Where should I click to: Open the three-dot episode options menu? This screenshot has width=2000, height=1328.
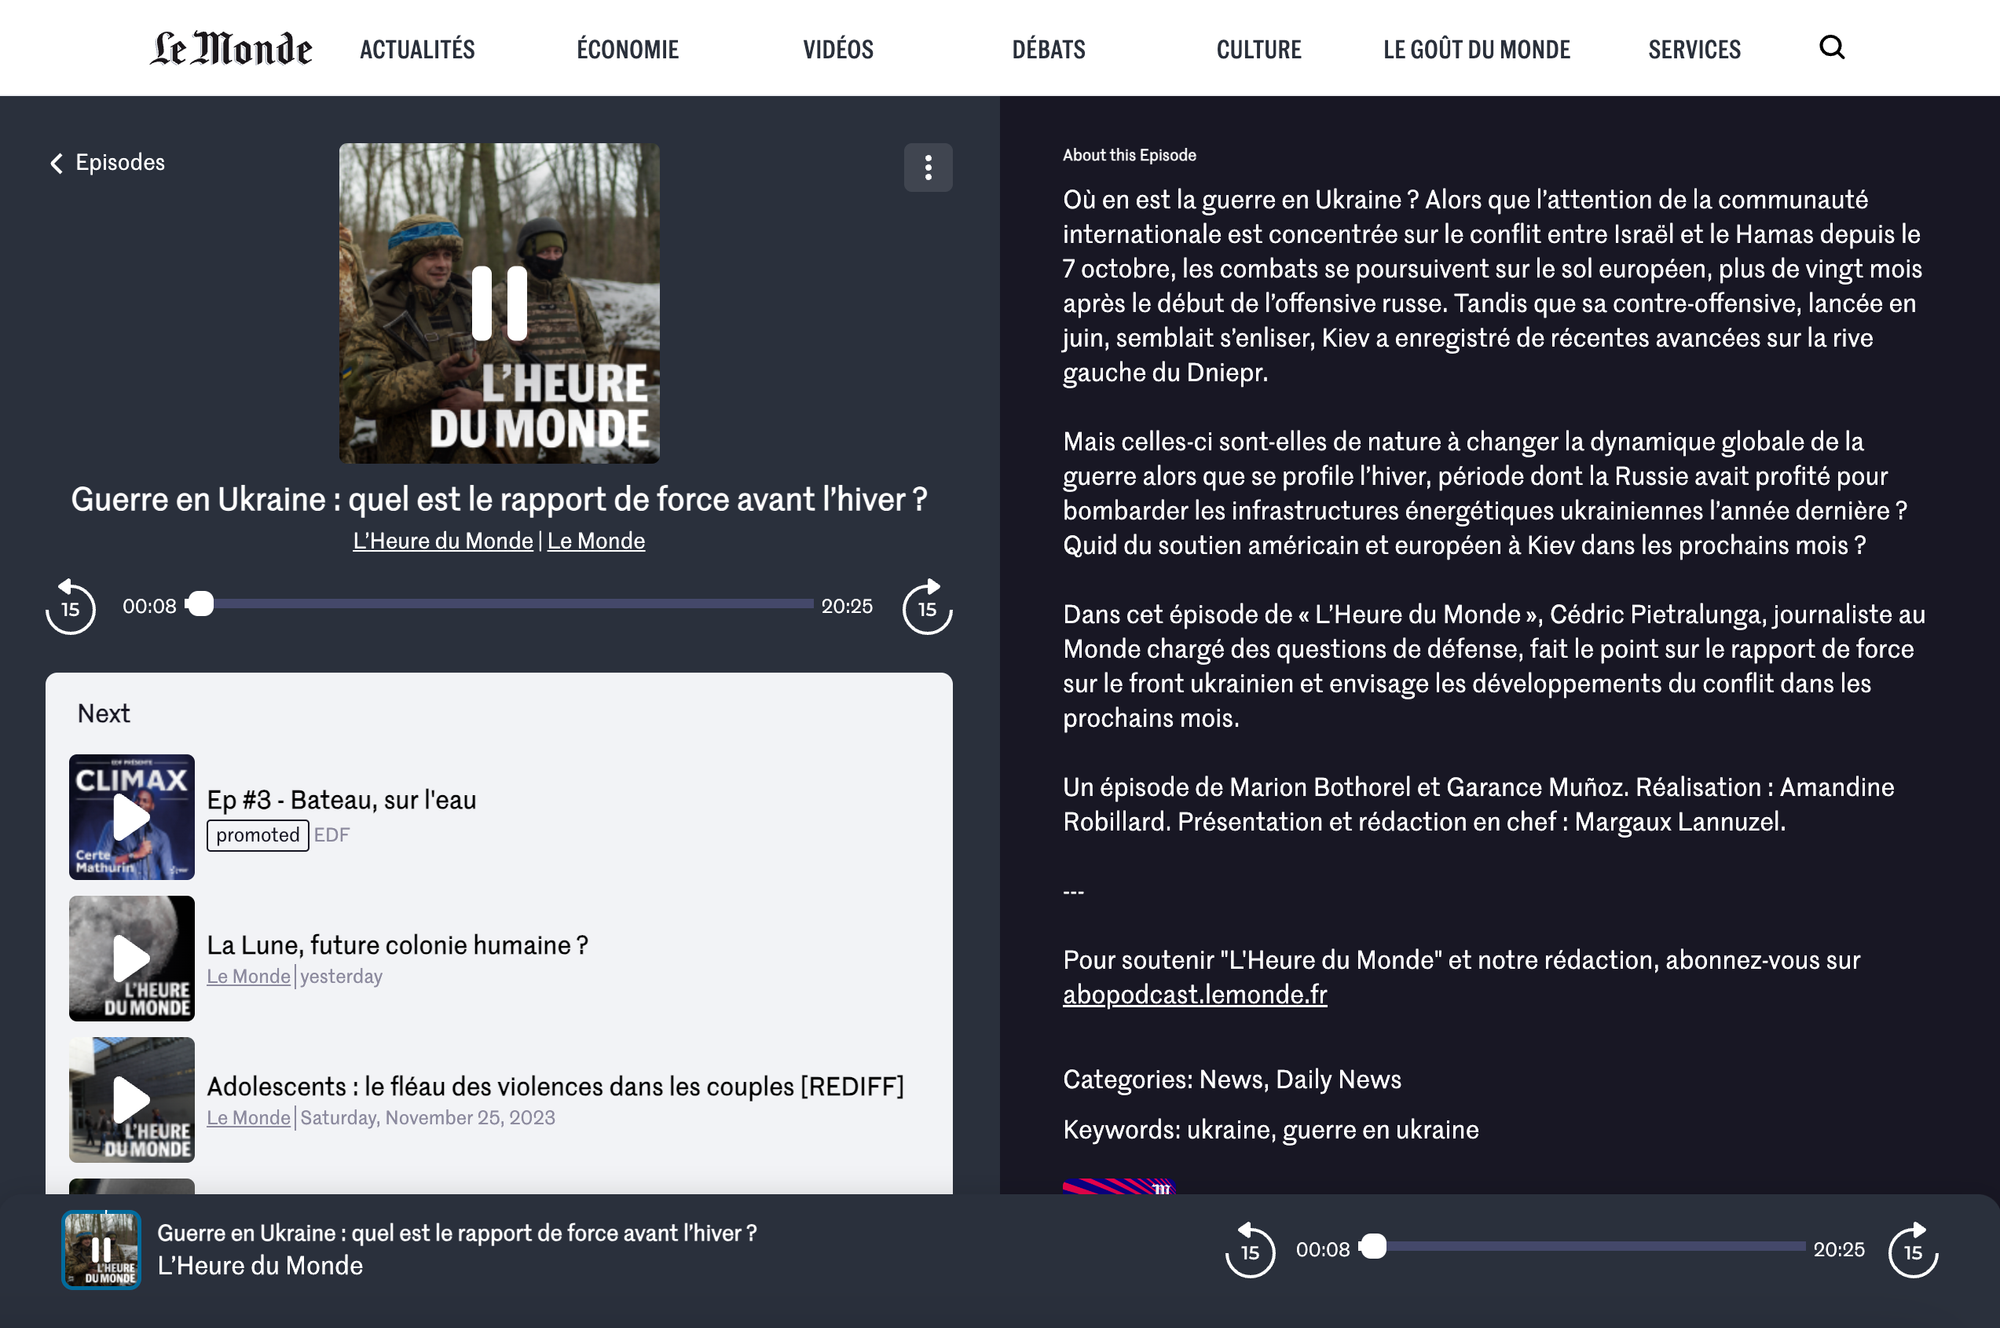coord(928,167)
